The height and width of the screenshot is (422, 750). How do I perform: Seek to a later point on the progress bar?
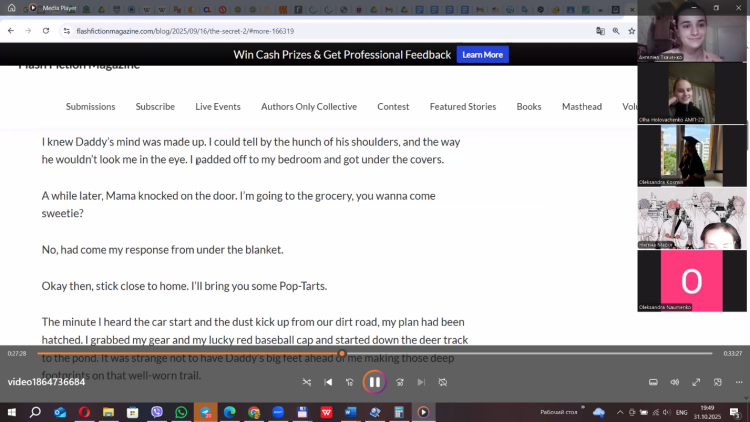(x=529, y=354)
